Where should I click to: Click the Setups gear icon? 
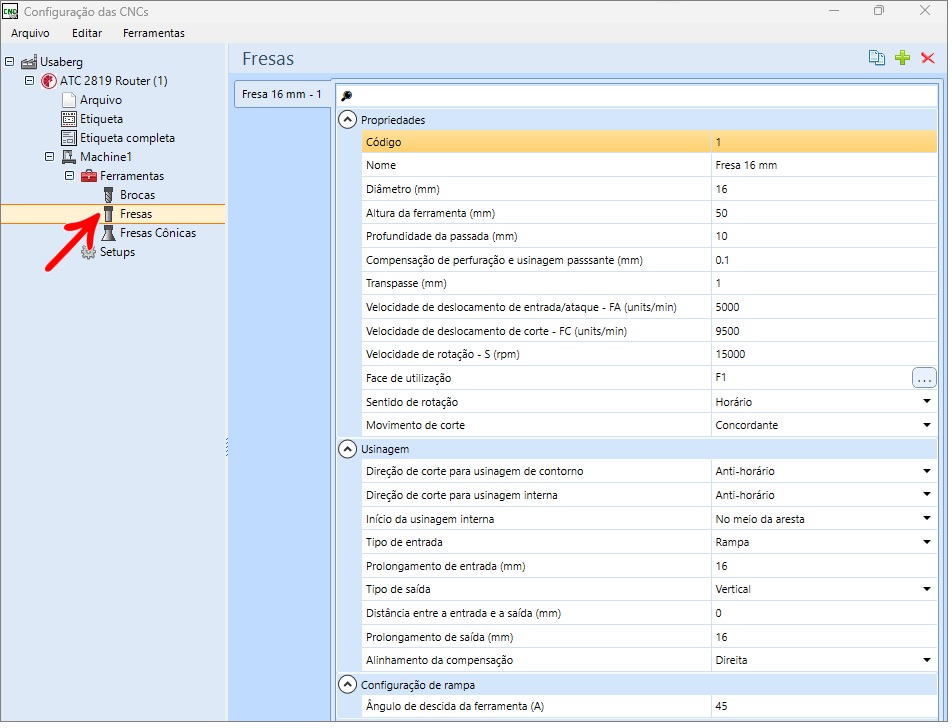89,252
